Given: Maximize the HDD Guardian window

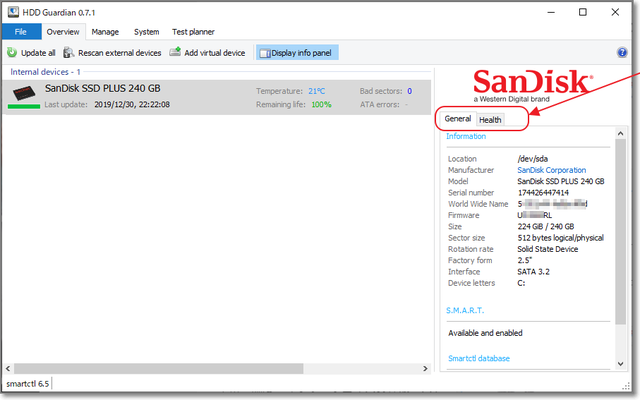Looking at the screenshot, I should (583, 13).
